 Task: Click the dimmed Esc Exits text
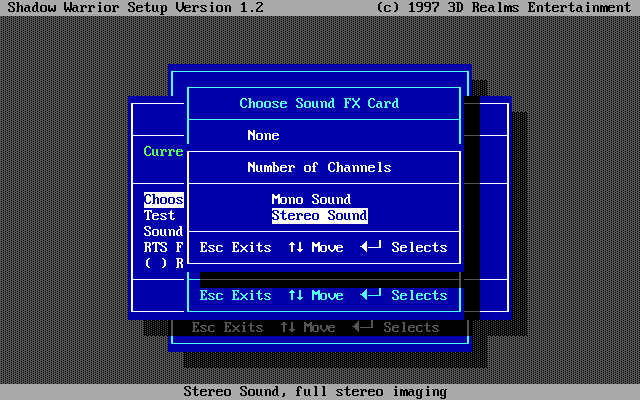click(227, 327)
